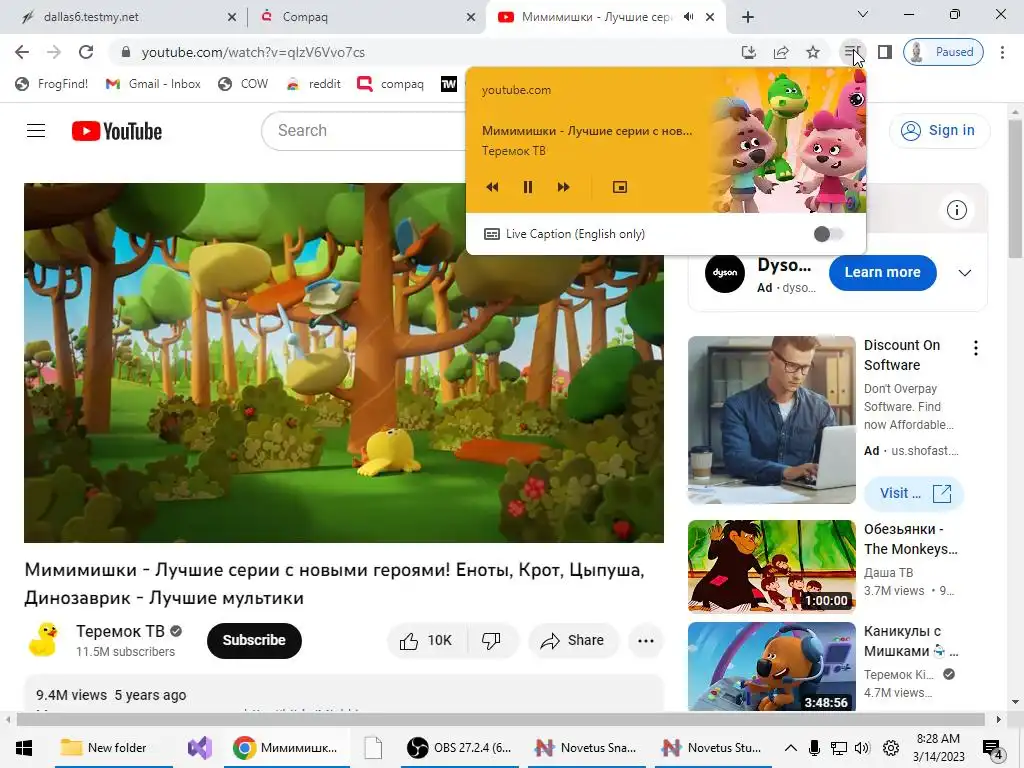Viewport: 1024px width, 768px height.
Task: Click Learn more on Dyson ad
Action: (x=882, y=272)
